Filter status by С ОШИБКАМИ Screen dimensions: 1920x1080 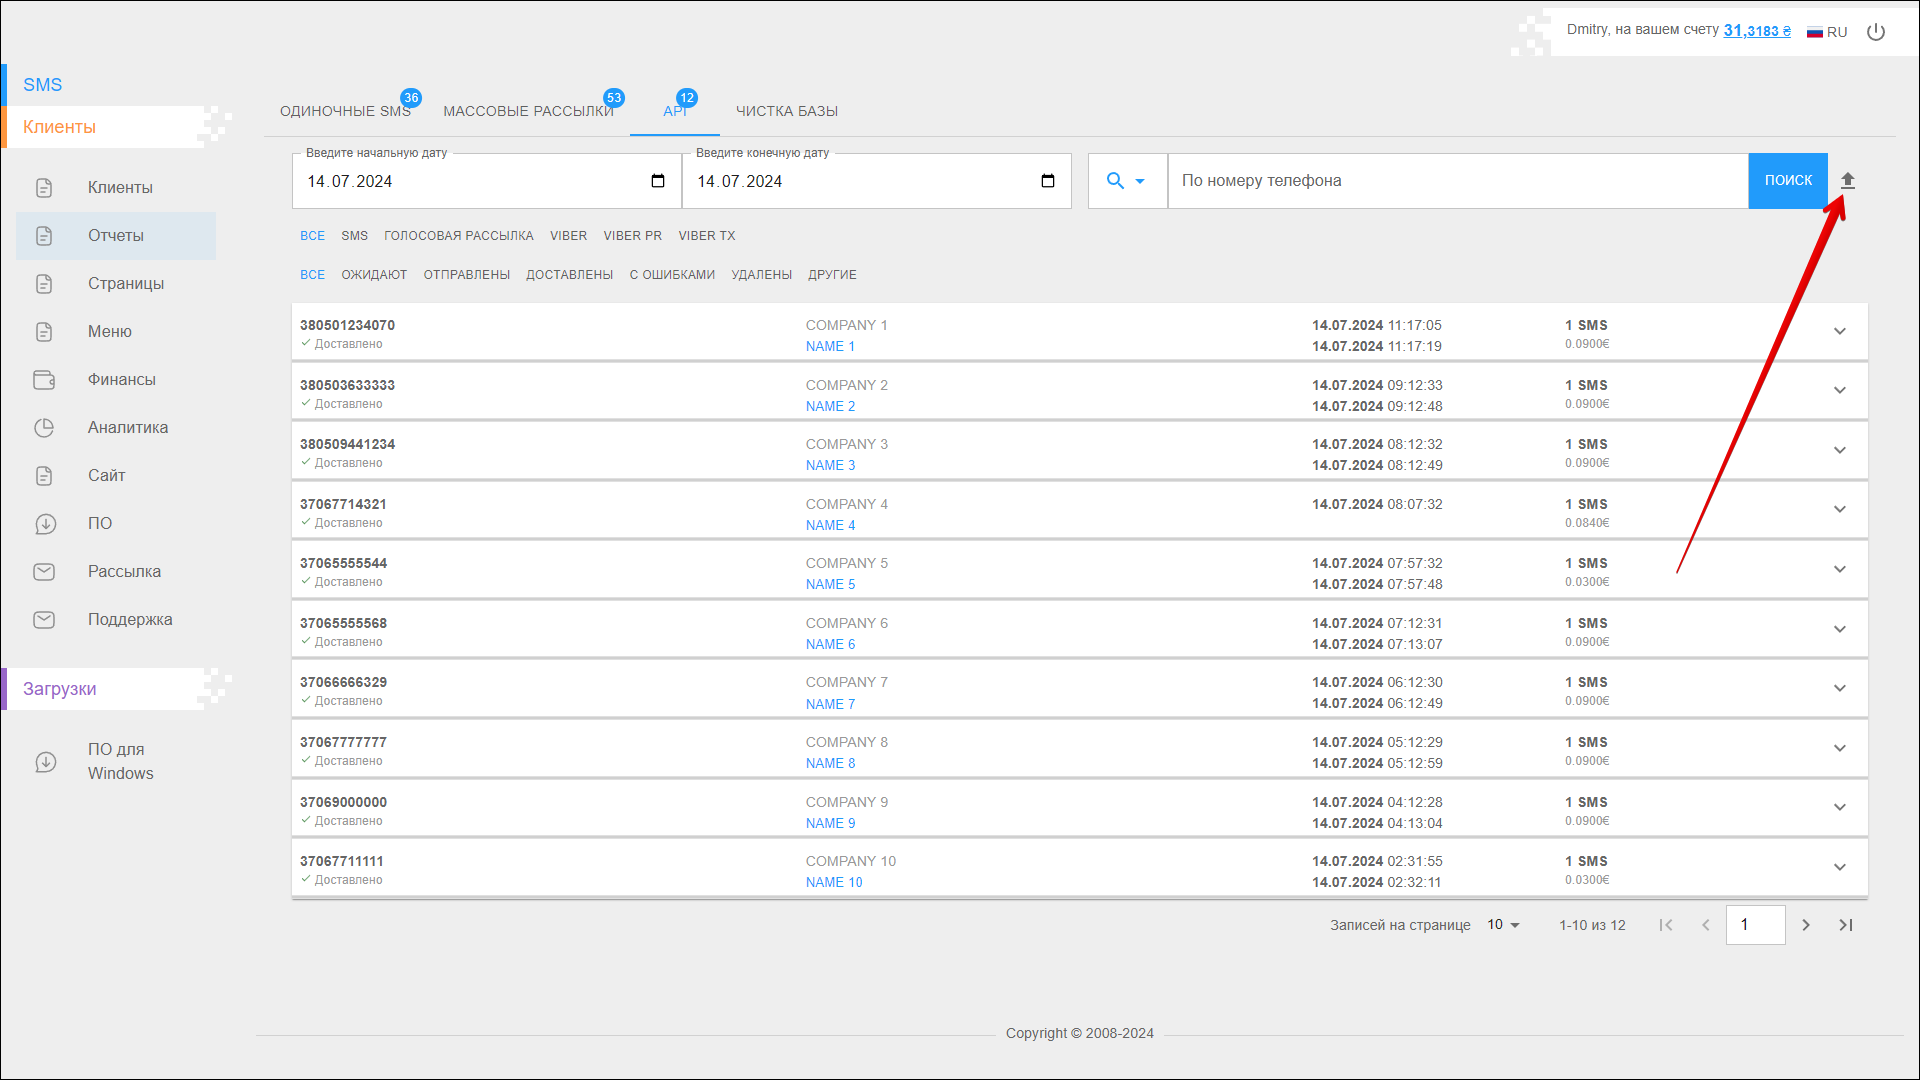pyautogui.click(x=672, y=275)
